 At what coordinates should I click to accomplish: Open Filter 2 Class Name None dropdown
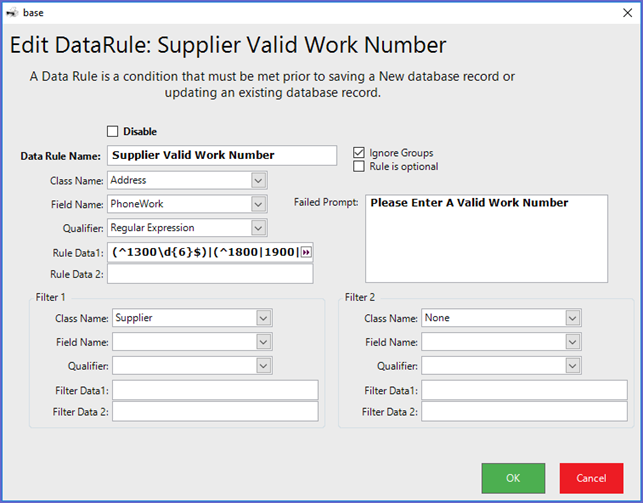(x=572, y=318)
